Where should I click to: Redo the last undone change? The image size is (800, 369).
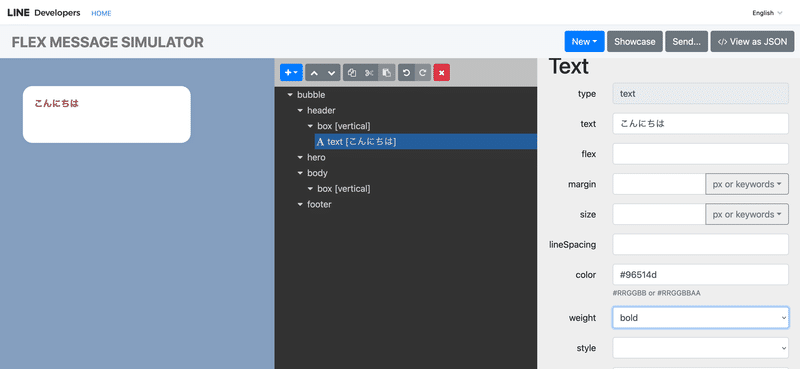[423, 72]
